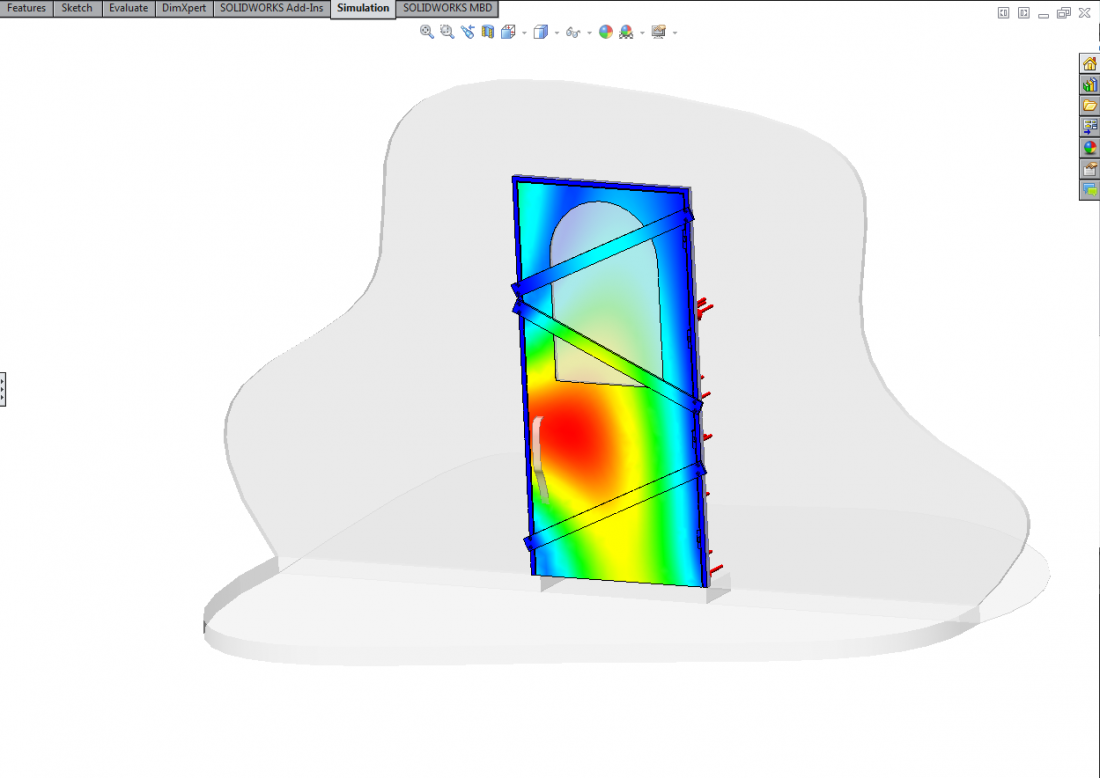Screen dimensions: 1100x778
Task: Click the Edit Appearance color ball icon
Action: (605, 32)
